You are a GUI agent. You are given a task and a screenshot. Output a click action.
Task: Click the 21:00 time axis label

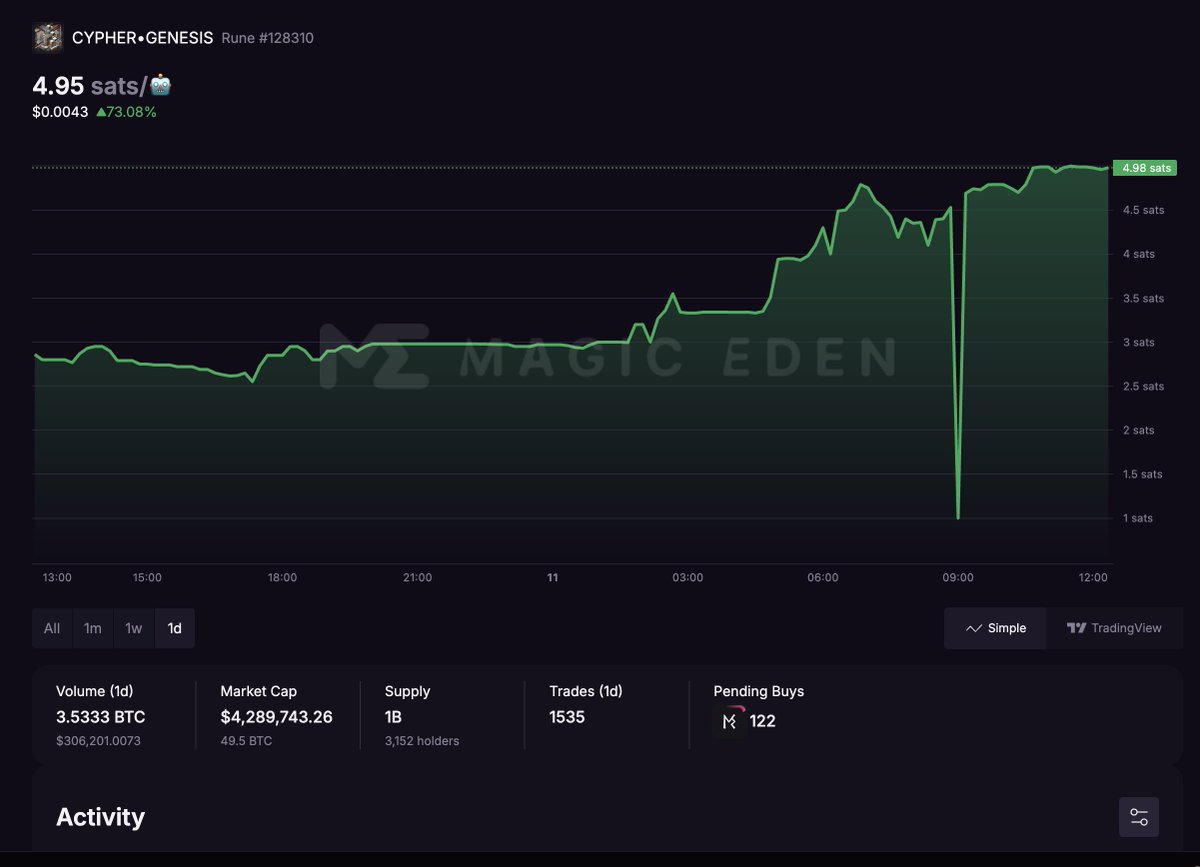coord(417,578)
